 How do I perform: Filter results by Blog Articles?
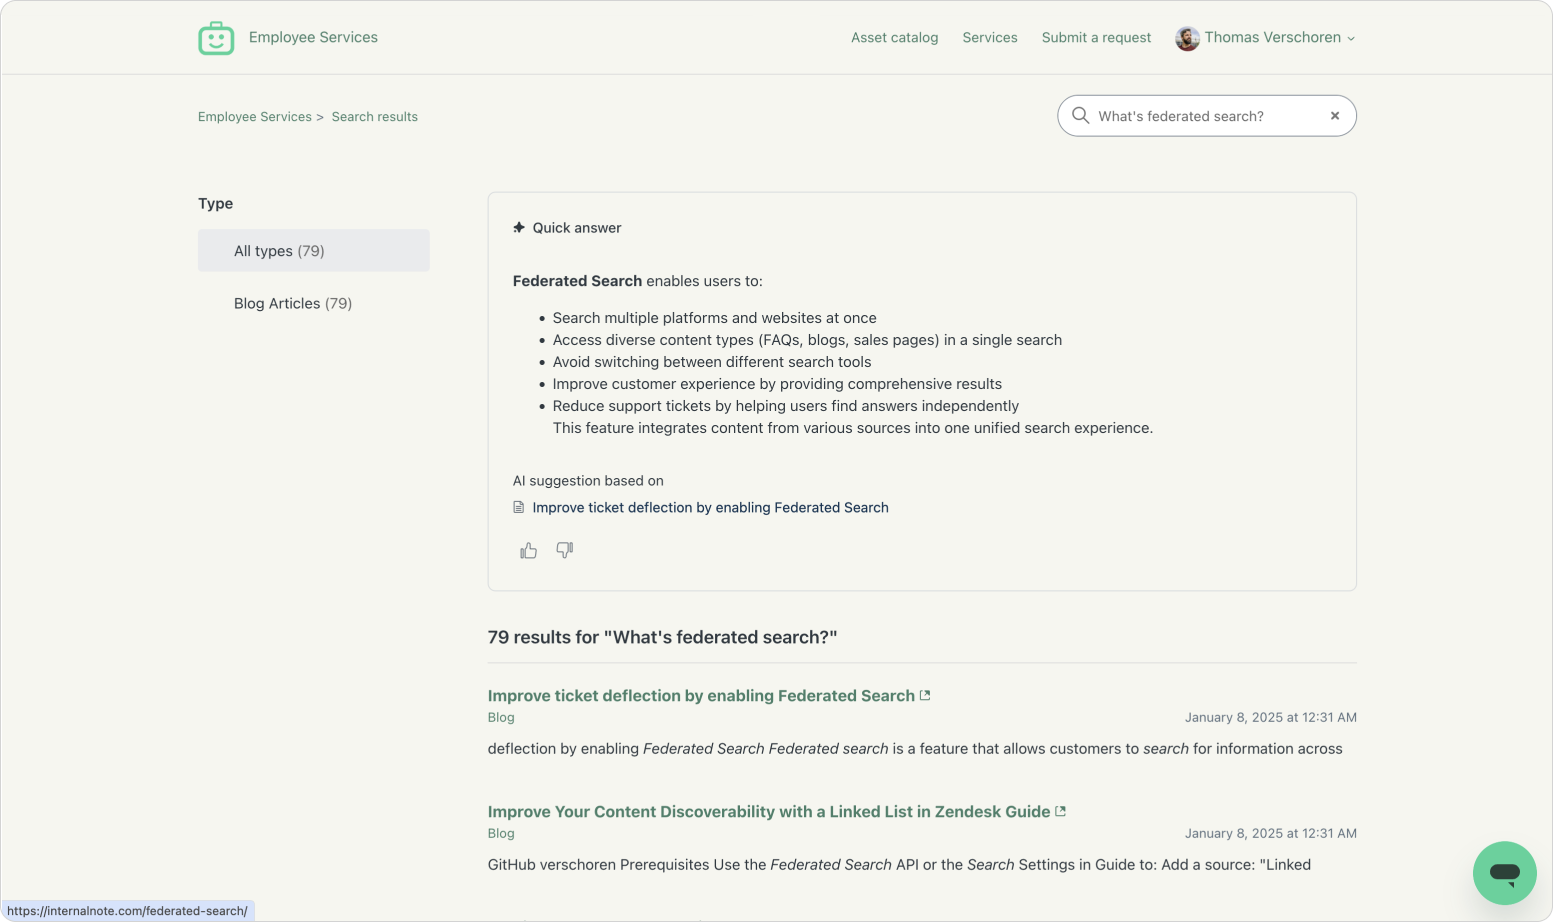coord(292,303)
